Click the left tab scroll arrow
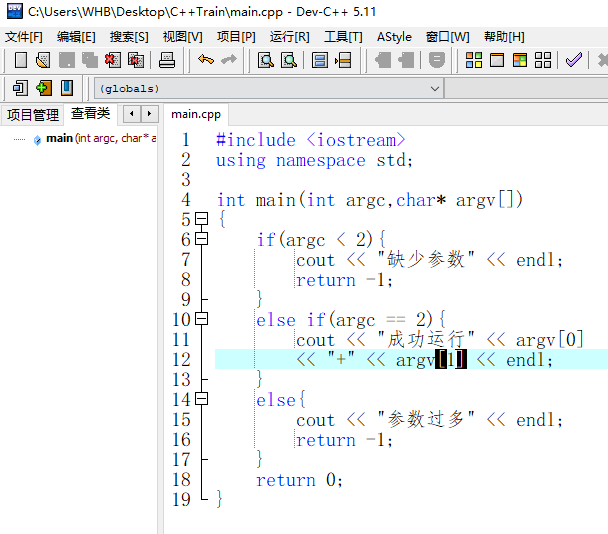Screen dimensions: 608x534 (132, 114)
